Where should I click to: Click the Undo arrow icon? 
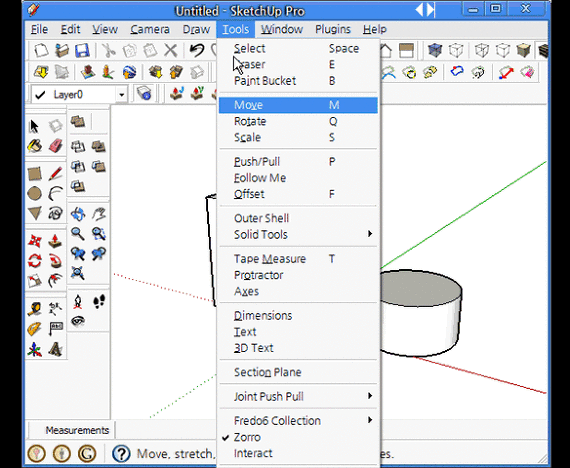pos(197,50)
